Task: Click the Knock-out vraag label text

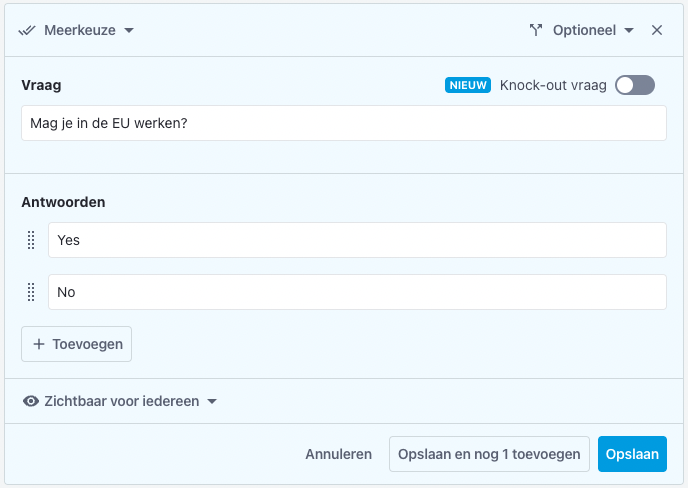Action: [x=553, y=85]
